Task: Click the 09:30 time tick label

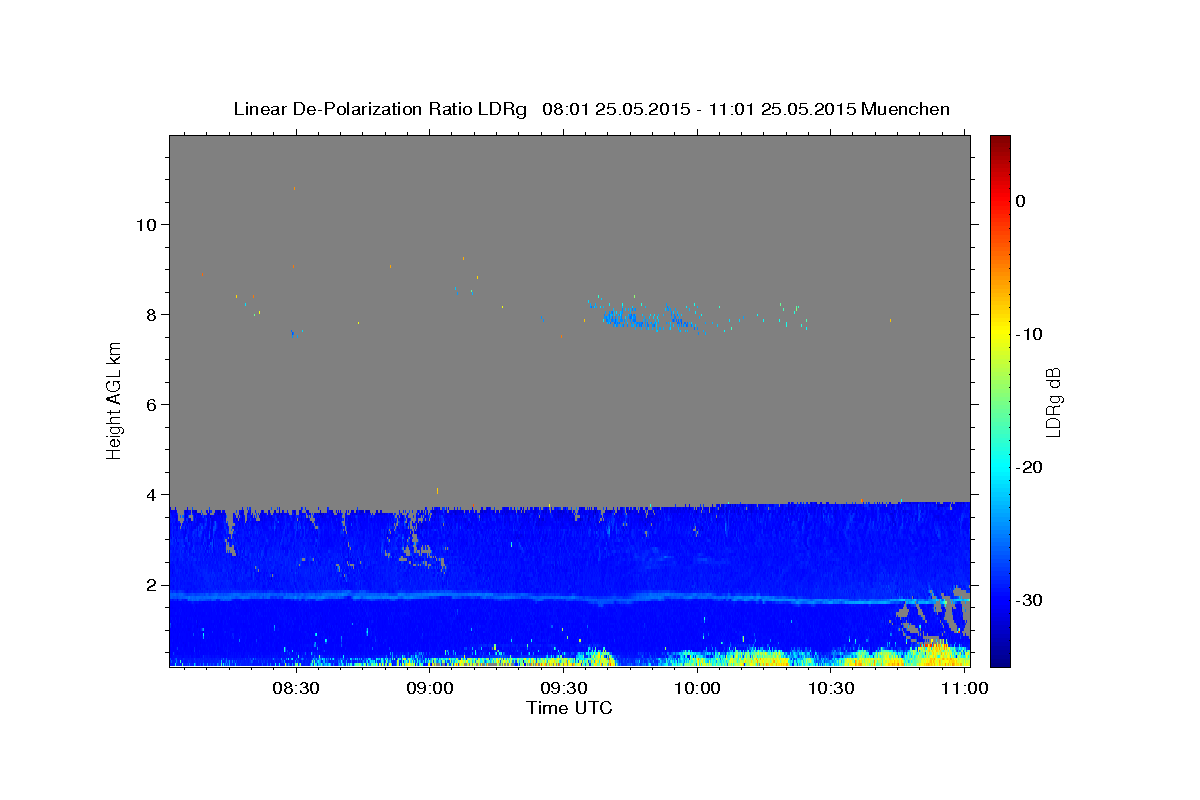Action: [x=563, y=689]
